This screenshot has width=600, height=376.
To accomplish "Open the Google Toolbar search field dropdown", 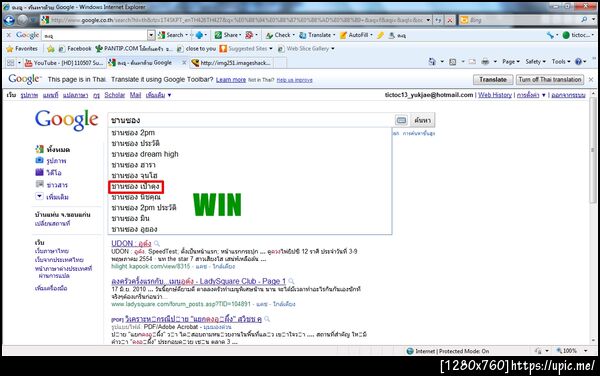I will (x=151, y=36).
